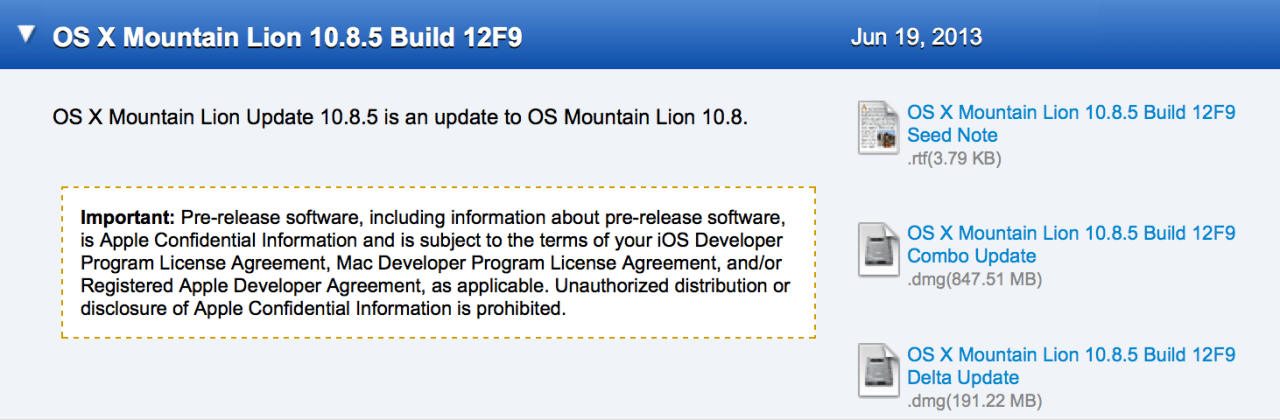This screenshot has width=1280, height=420.
Task: Click the update description sentence above the notice
Action: click(x=400, y=117)
